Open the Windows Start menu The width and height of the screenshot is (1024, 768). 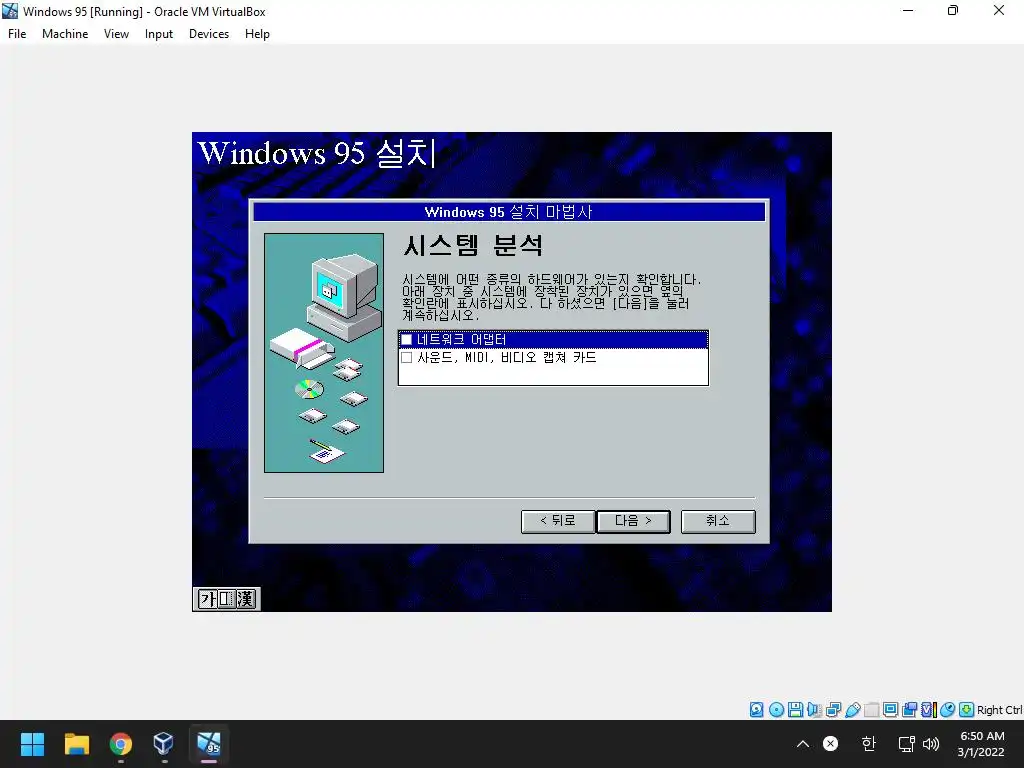click(x=32, y=744)
